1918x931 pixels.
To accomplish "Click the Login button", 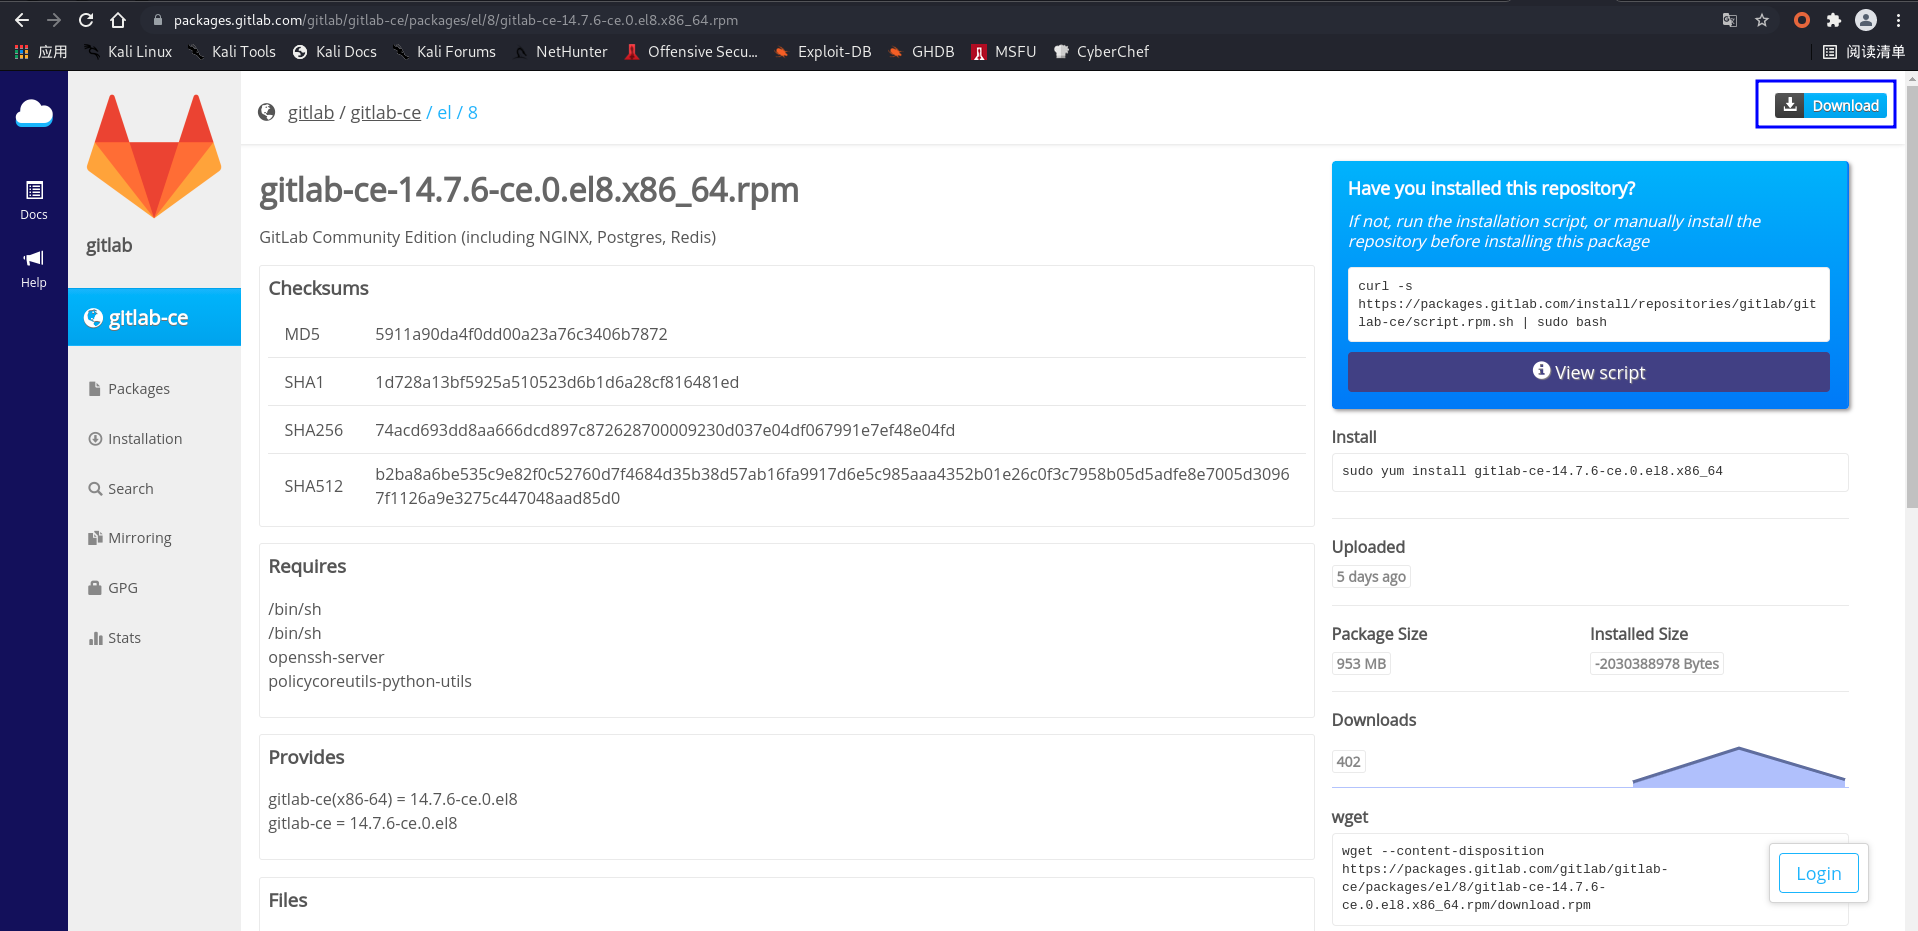I will pyautogui.click(x=1818, y=872).
